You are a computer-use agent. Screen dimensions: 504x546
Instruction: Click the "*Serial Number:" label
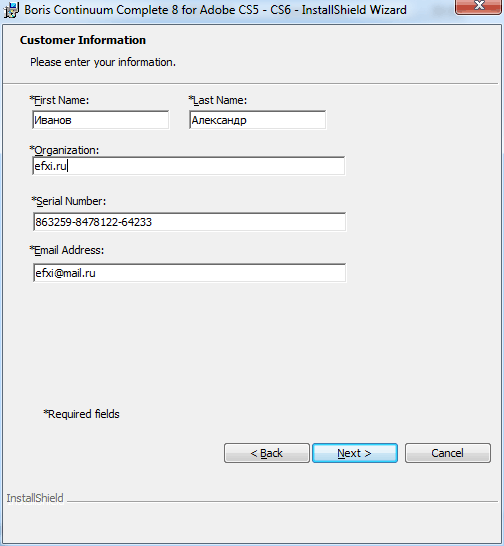pyautogui.click(x=69, y=201)
